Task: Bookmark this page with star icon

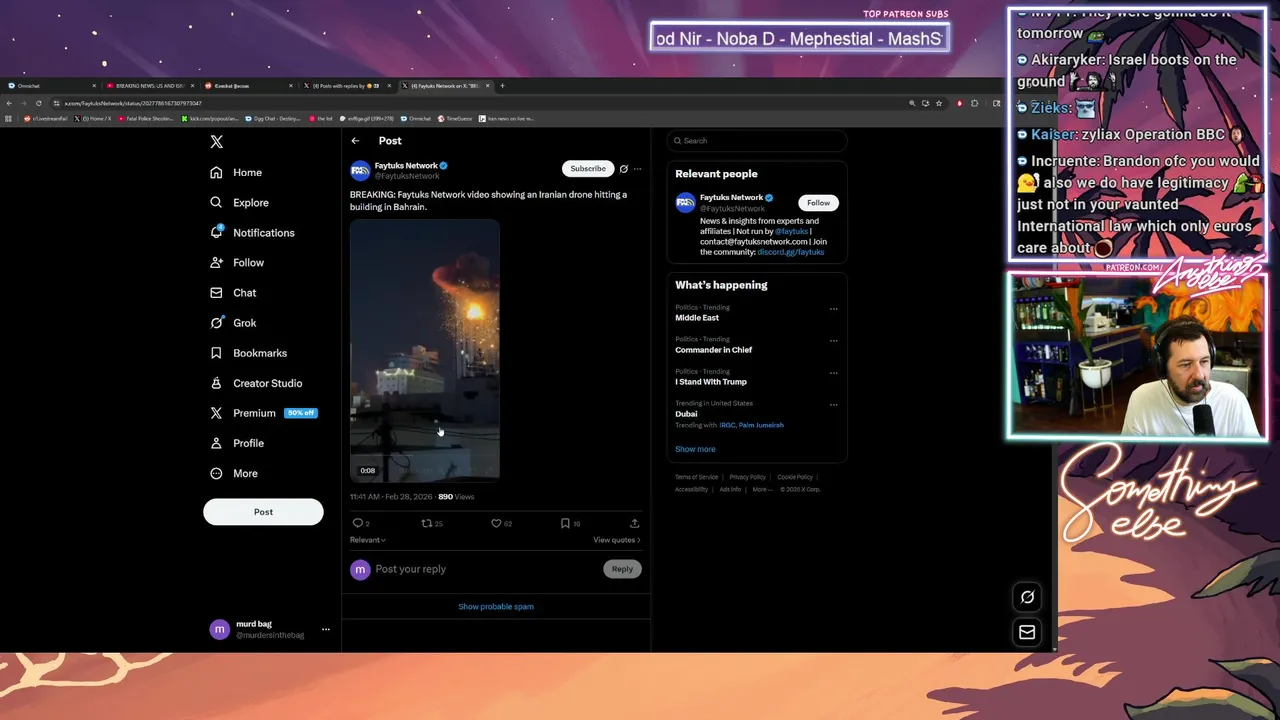Action: (x=939, y=103)
